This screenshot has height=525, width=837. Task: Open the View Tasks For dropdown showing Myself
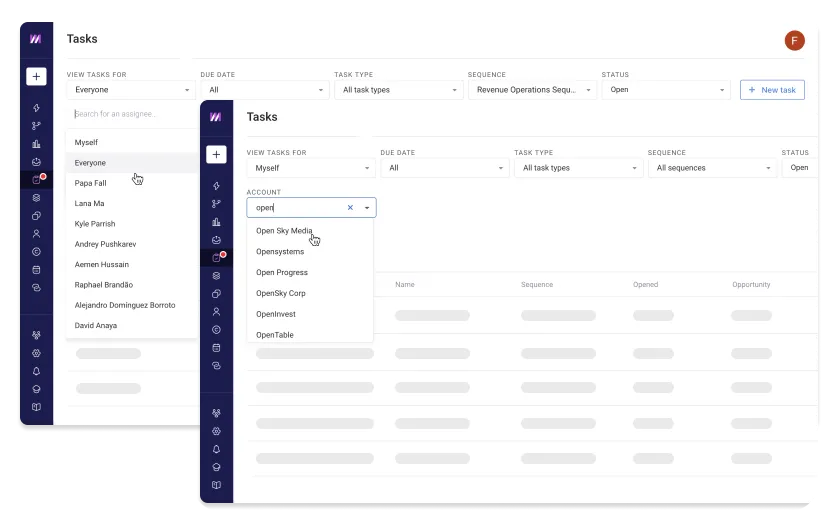tap(311, 168)
